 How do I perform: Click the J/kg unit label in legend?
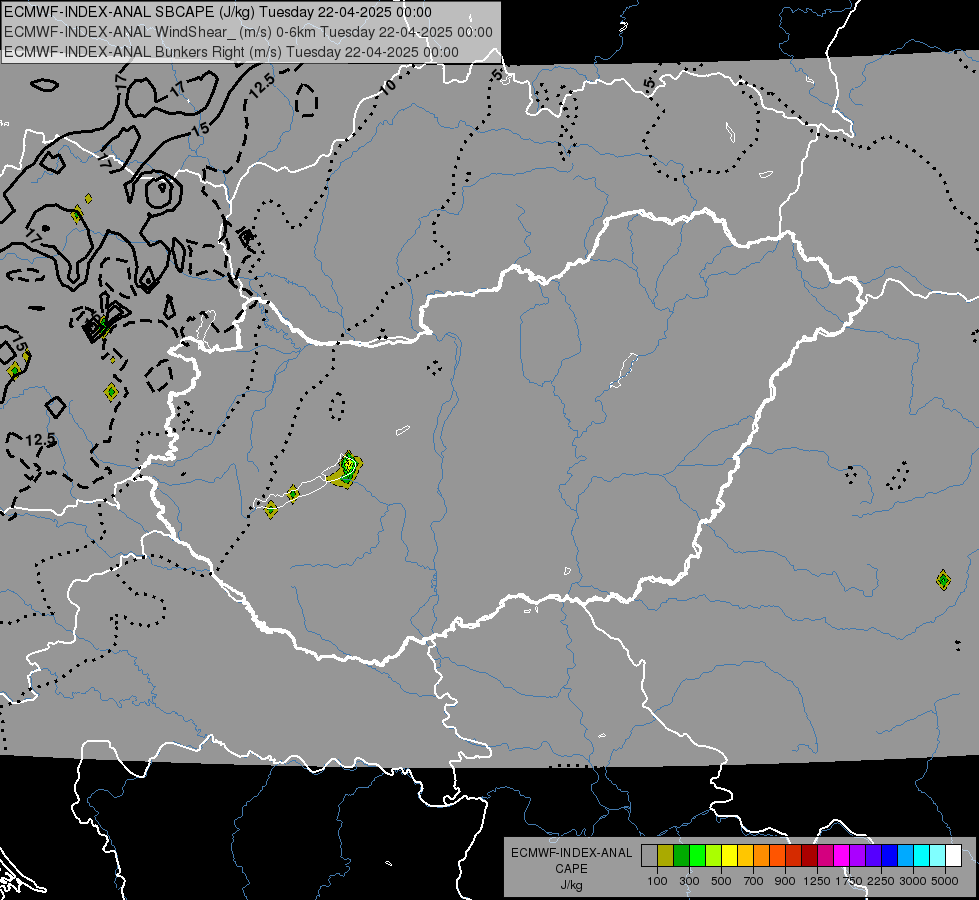[x=571, y=885]
